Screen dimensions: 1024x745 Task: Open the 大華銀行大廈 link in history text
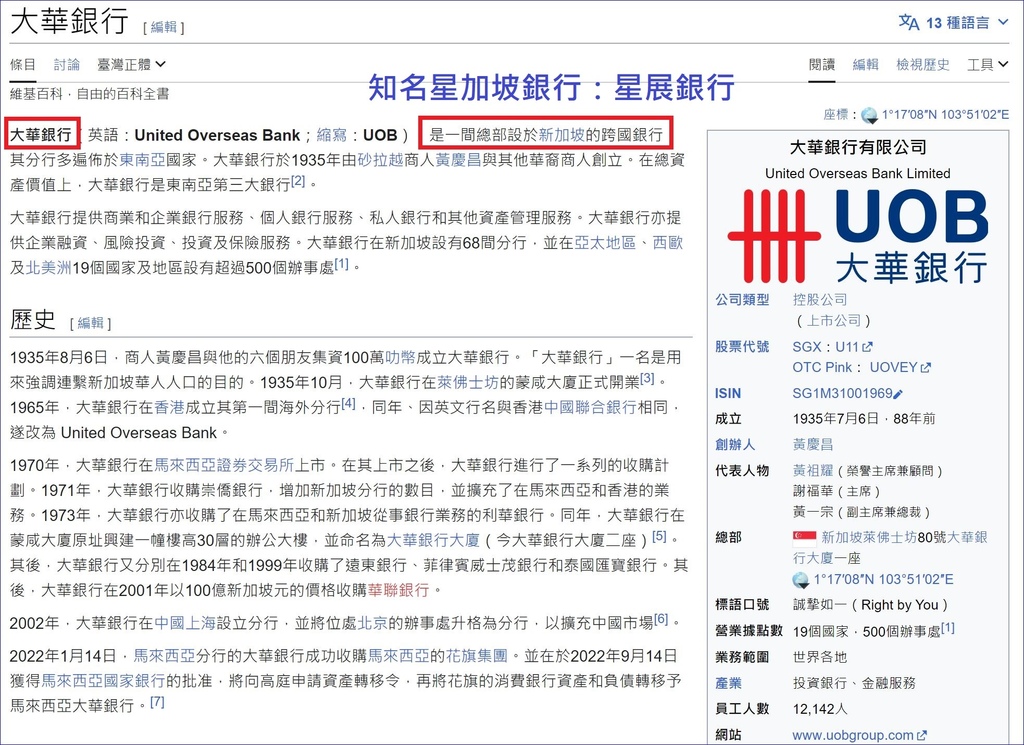coord(434,541)
